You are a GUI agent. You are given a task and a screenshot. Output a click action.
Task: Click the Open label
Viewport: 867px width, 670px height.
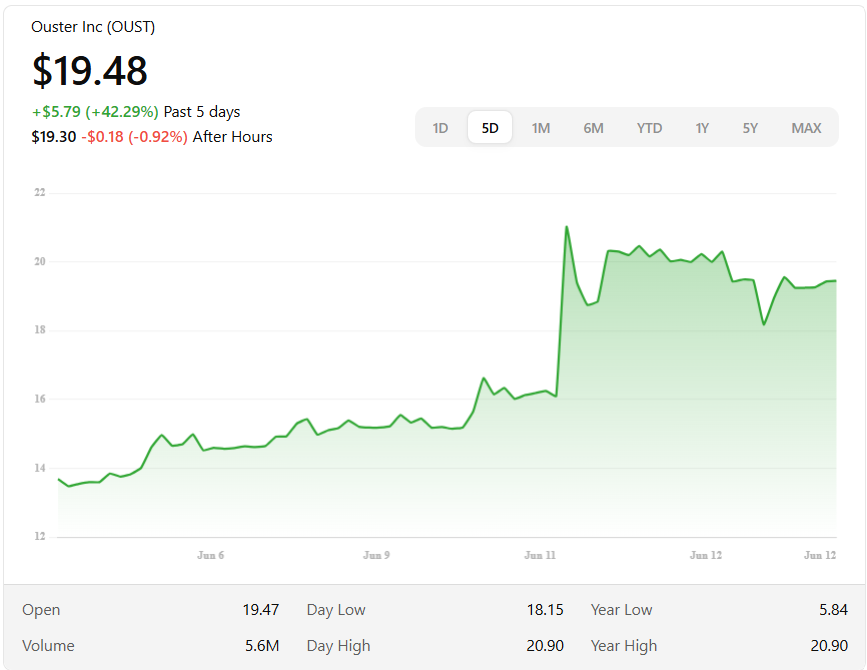41,610
